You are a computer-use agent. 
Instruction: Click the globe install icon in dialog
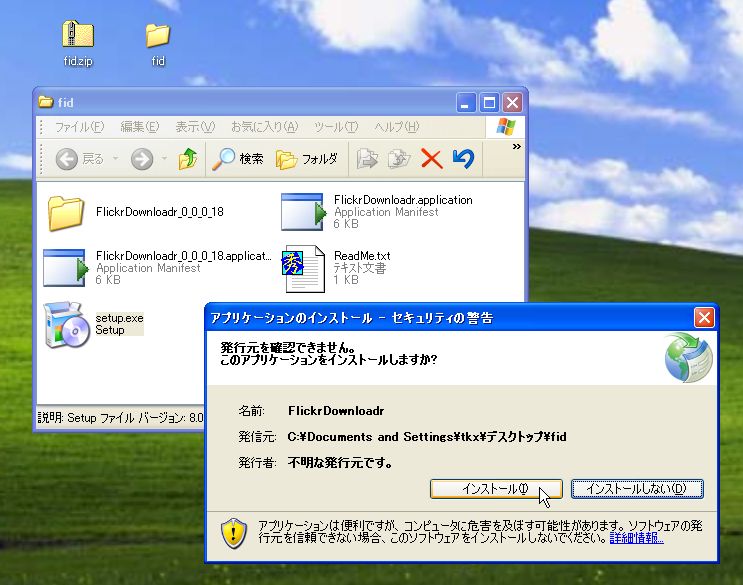[x=688, y=358]
